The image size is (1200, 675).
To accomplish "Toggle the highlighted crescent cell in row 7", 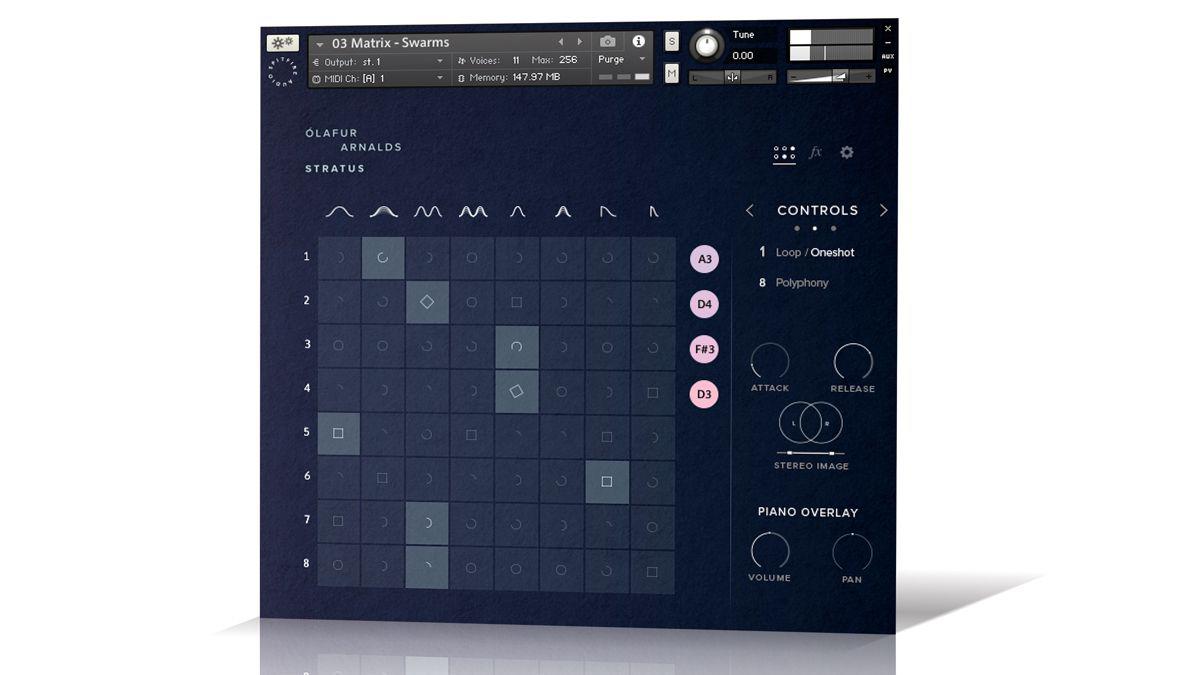I will (x=427, y=523).
